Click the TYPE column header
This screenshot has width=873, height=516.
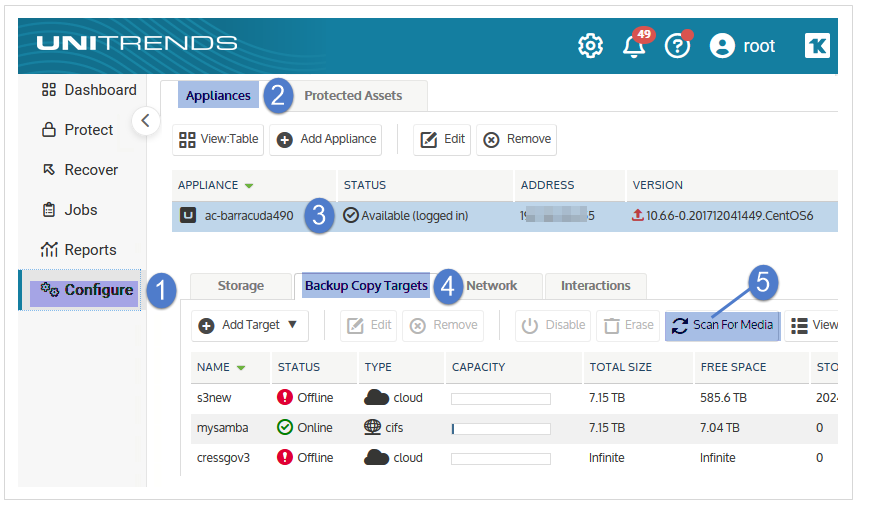point(401,367)
